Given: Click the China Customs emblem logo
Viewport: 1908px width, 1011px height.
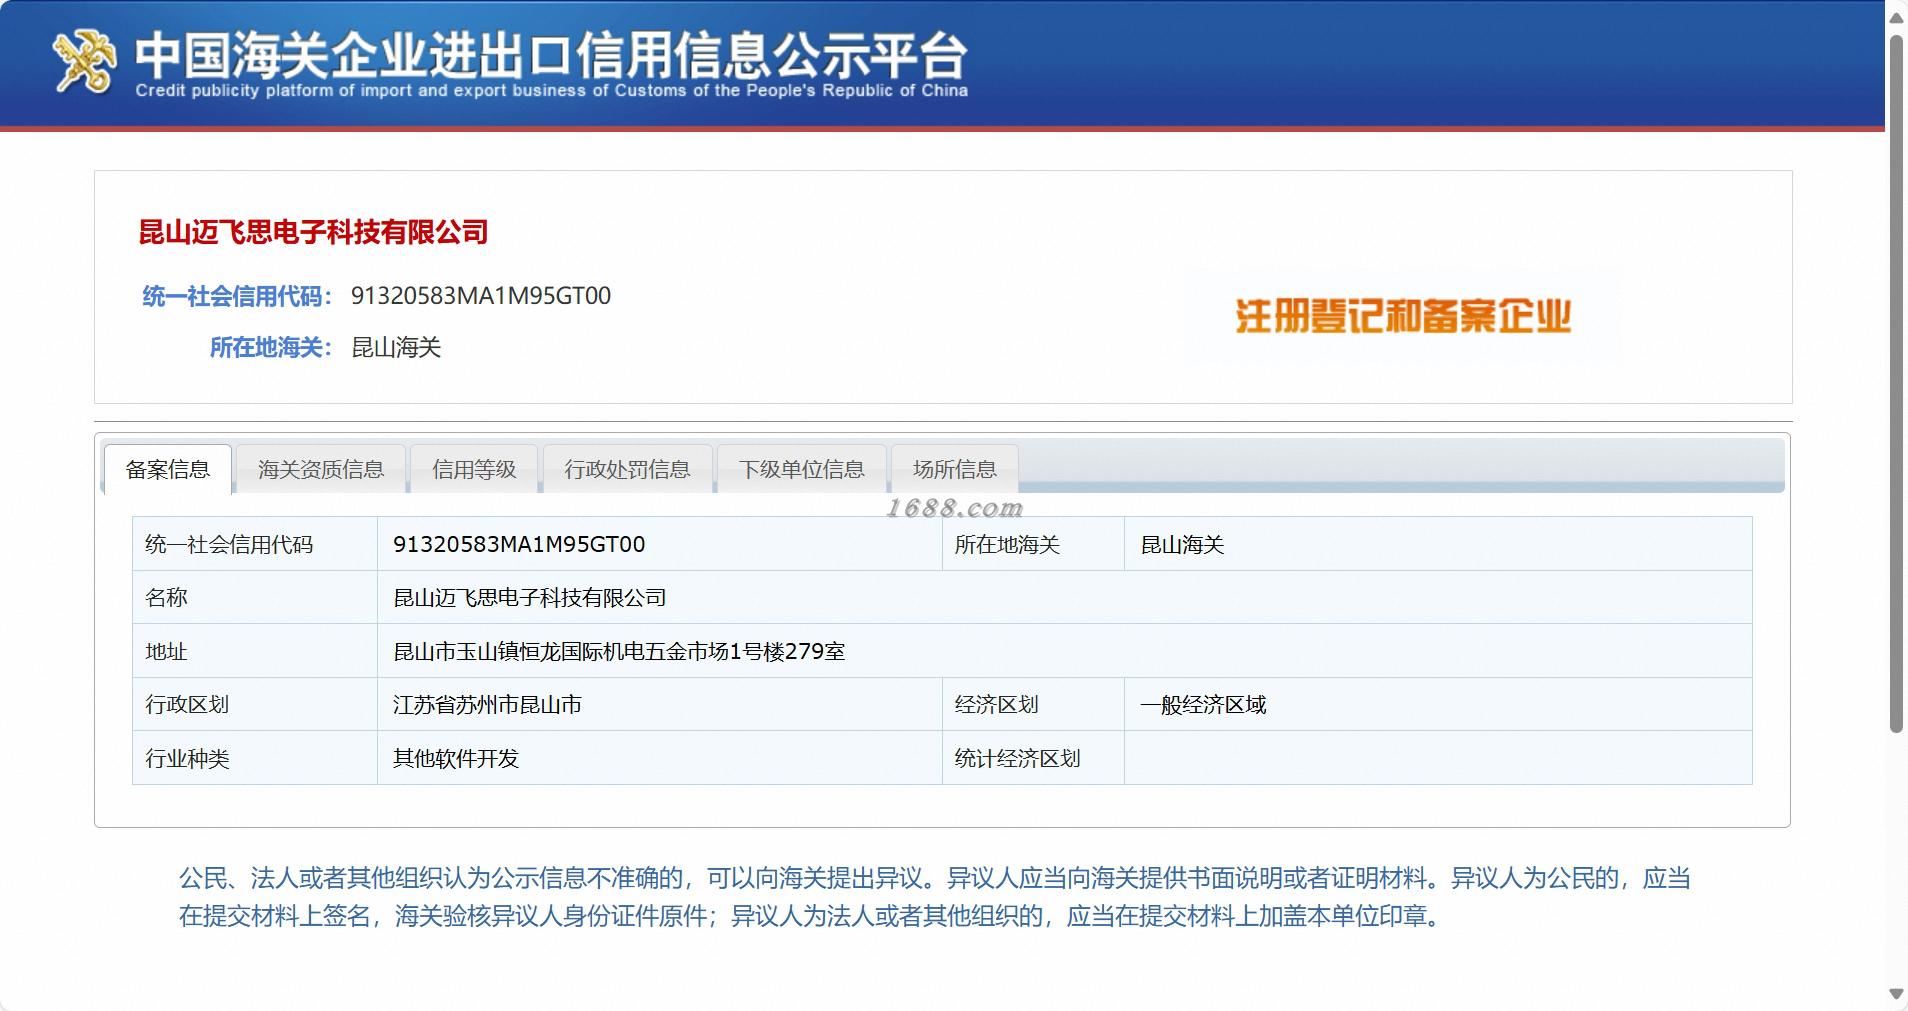Looking at the screenshot, I should tap(84, 62).
